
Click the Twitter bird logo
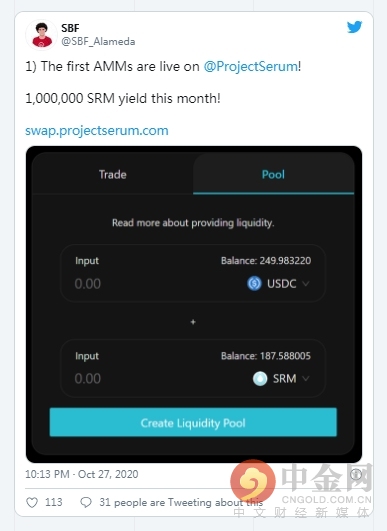[x=354, y=27]
